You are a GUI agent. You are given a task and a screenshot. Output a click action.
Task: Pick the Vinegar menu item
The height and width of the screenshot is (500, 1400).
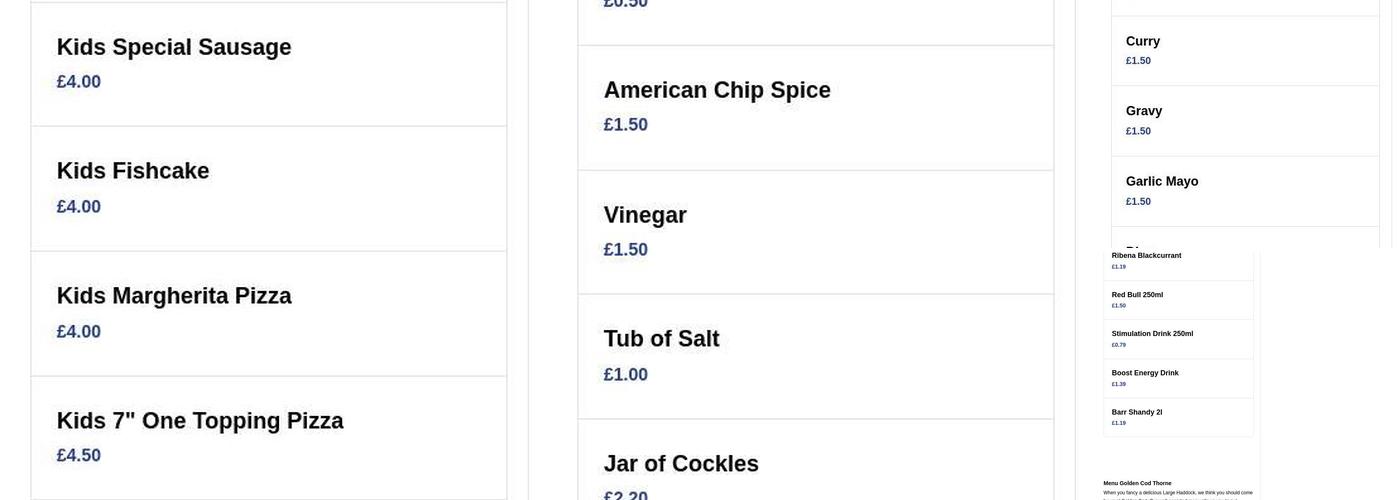tap(645, 216)
